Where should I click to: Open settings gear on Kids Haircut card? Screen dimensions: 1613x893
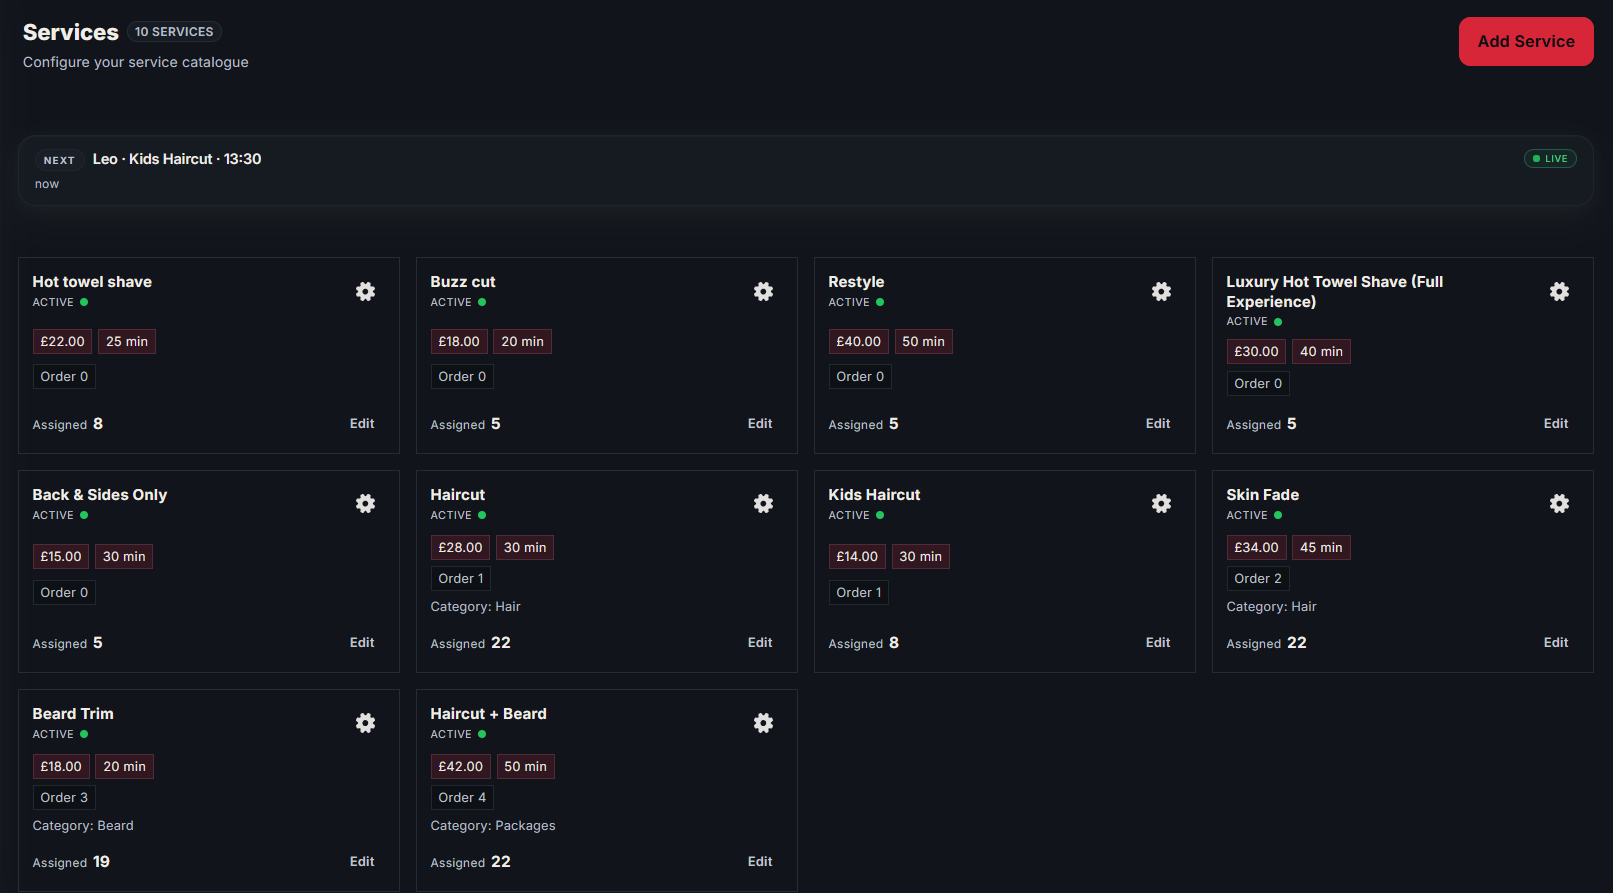[1162, 503]
